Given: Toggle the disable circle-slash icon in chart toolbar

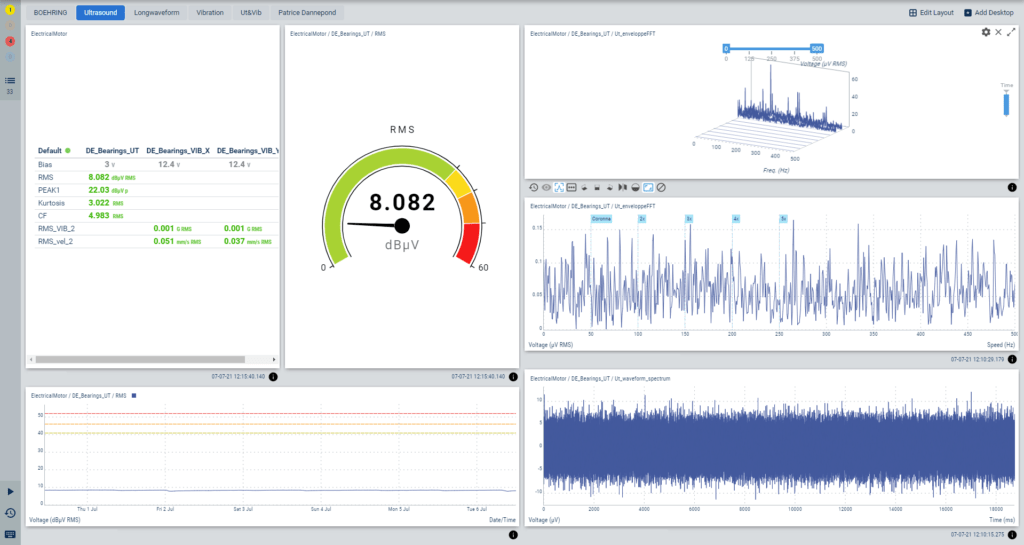Looking at the screenshot, I should (661, 187).
